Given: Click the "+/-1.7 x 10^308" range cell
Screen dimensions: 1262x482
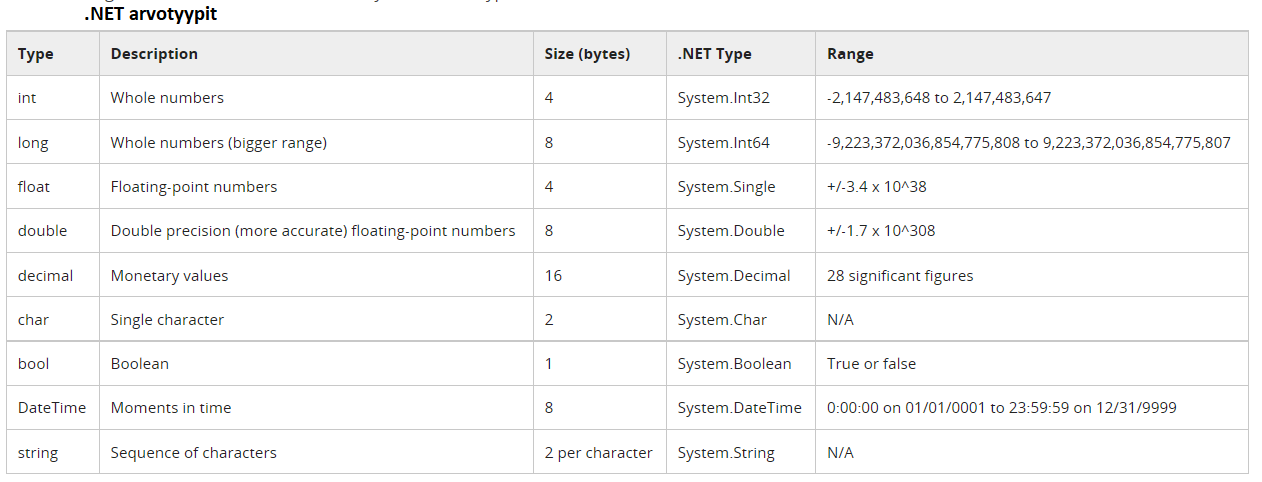Looking at the screenshot, I should click(881, 231).
